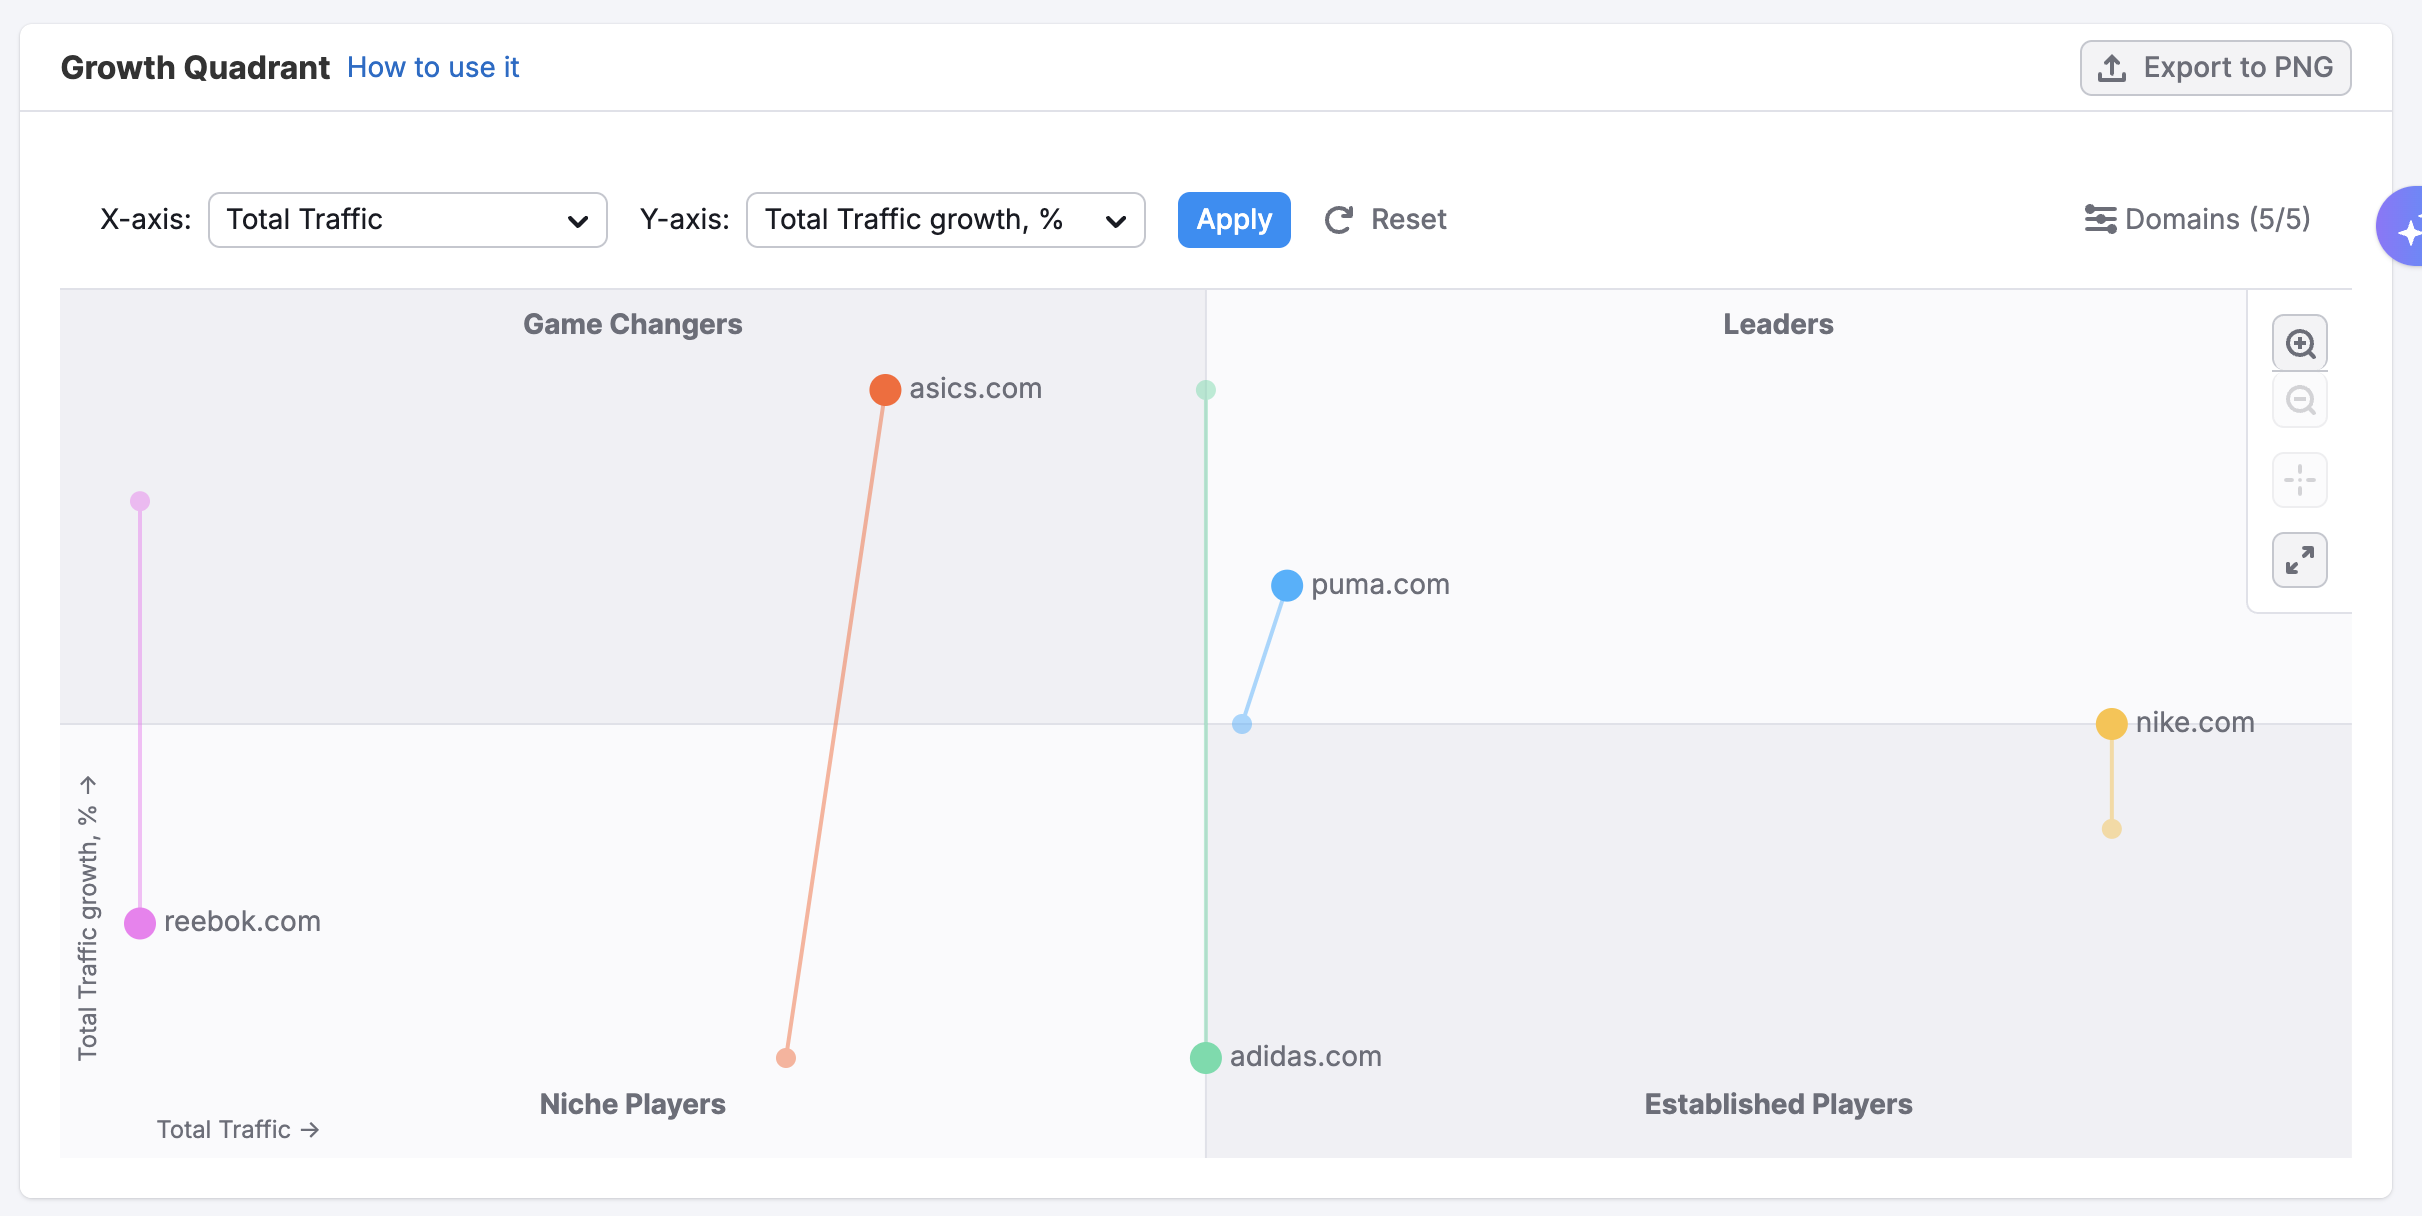The height and width of the screenshot is (1216, 2422).
Task: Select the yellow nike.com data point
Action: [x=2111, y=723]
